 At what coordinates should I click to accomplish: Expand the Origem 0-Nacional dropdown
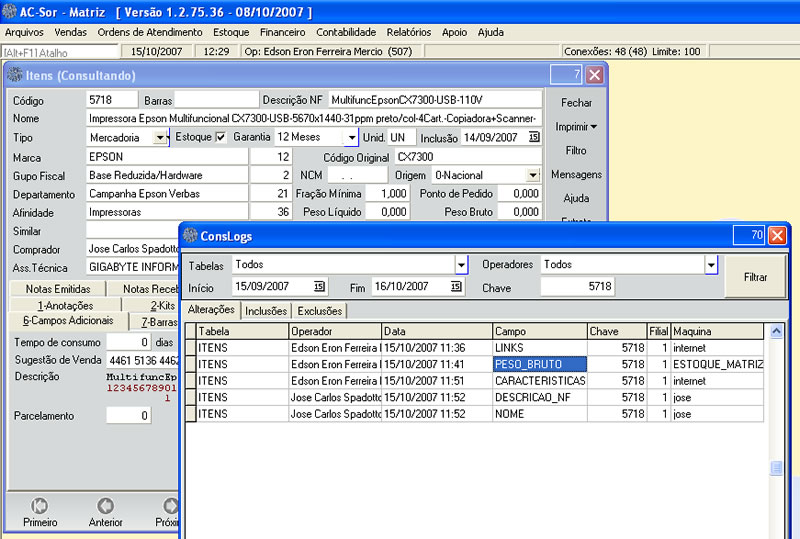533,175
